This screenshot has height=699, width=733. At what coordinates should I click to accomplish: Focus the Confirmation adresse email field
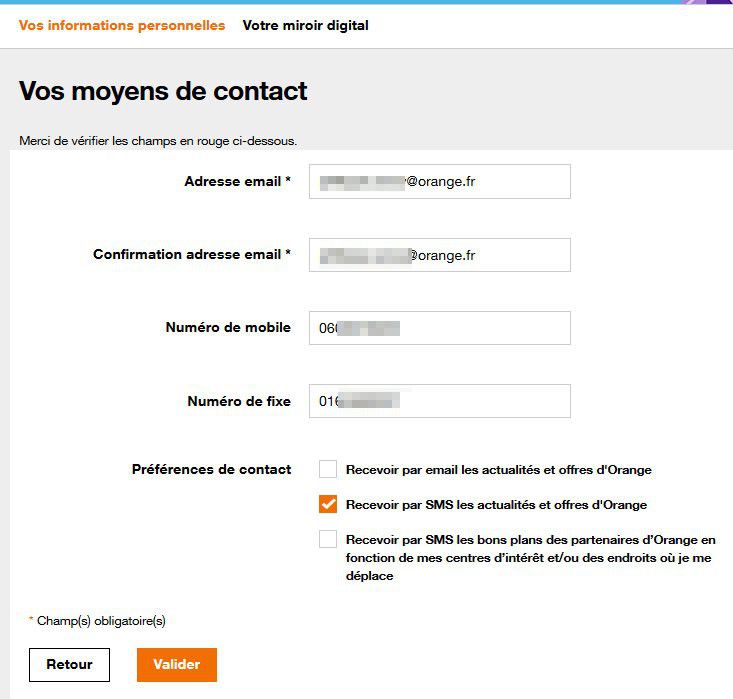[x=439, y=255]
